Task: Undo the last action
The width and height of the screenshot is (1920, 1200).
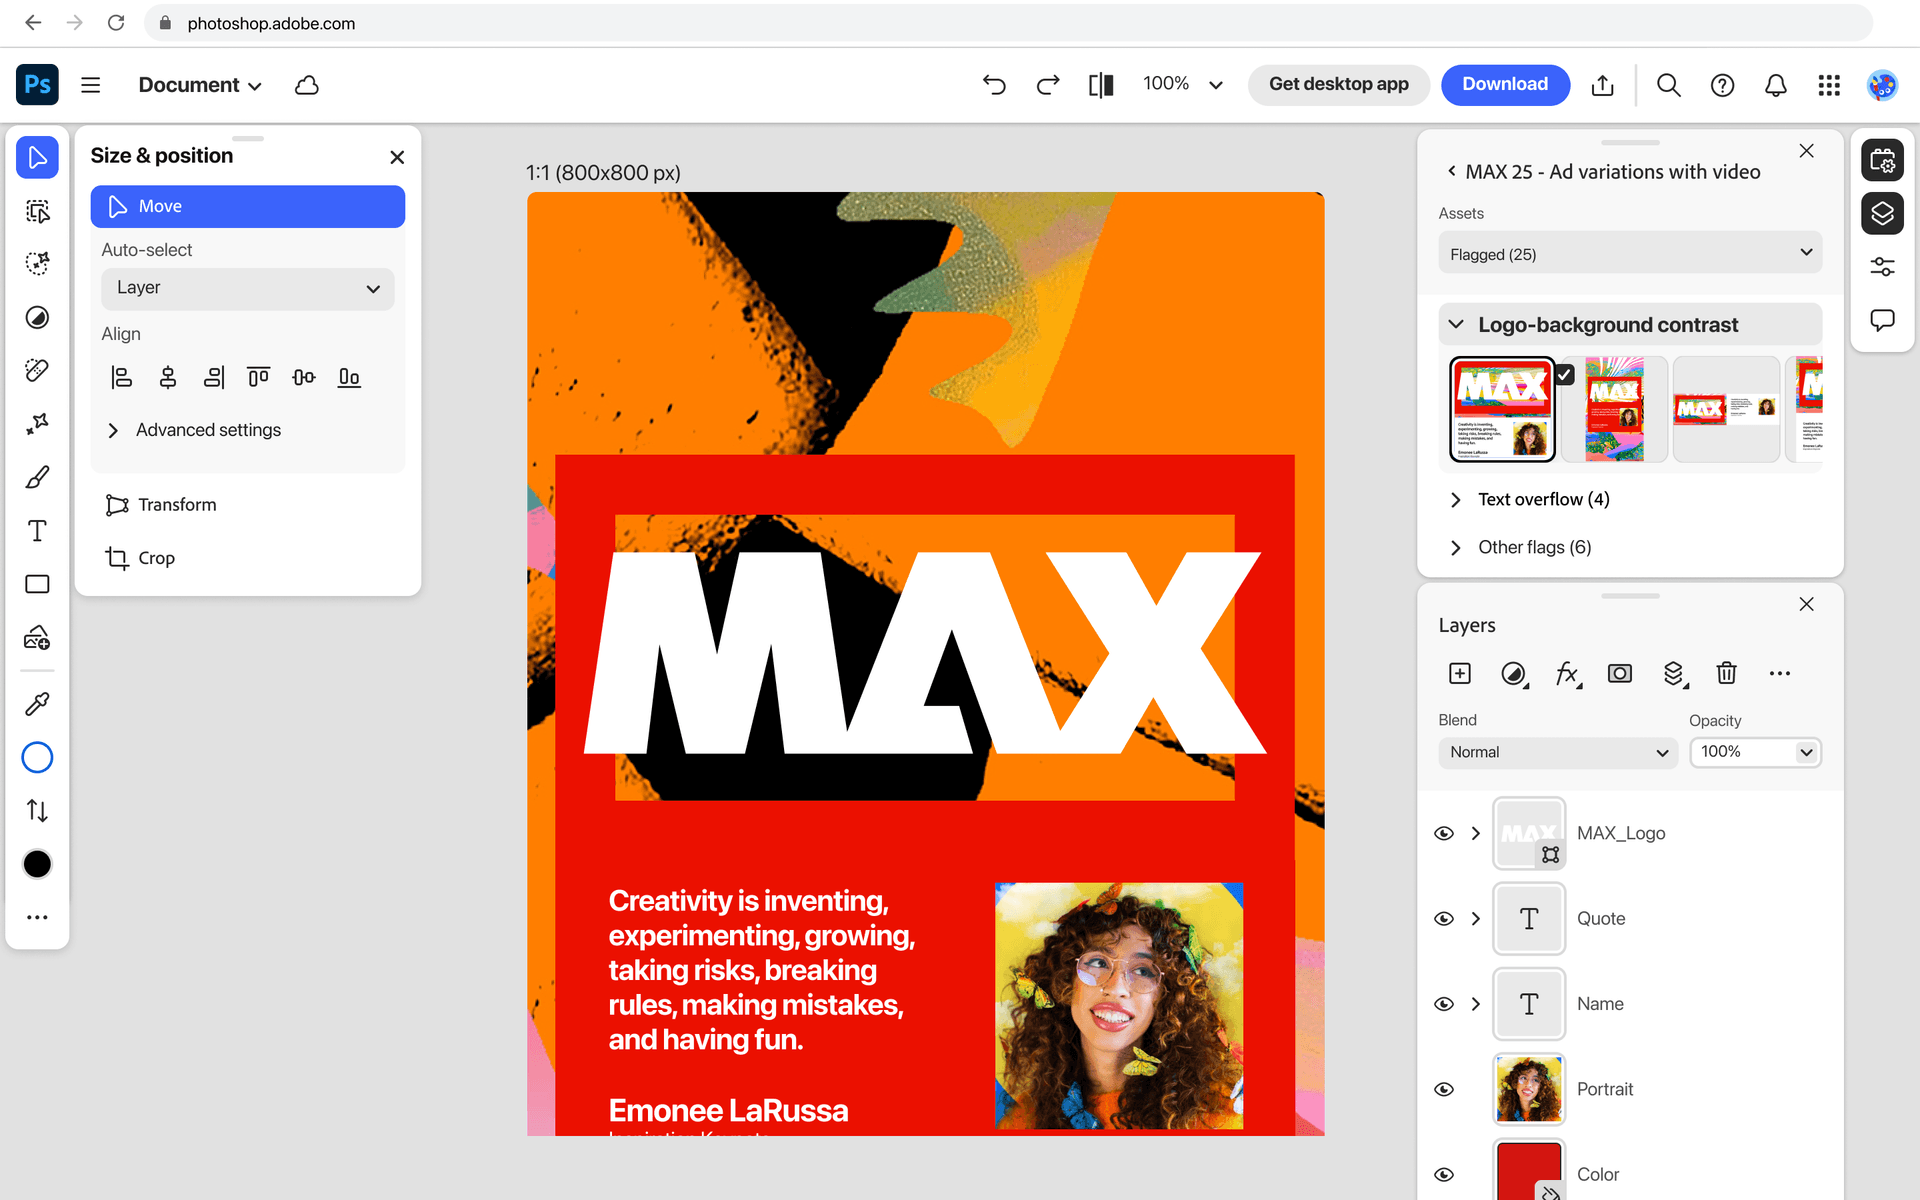Action: (994, 85)
